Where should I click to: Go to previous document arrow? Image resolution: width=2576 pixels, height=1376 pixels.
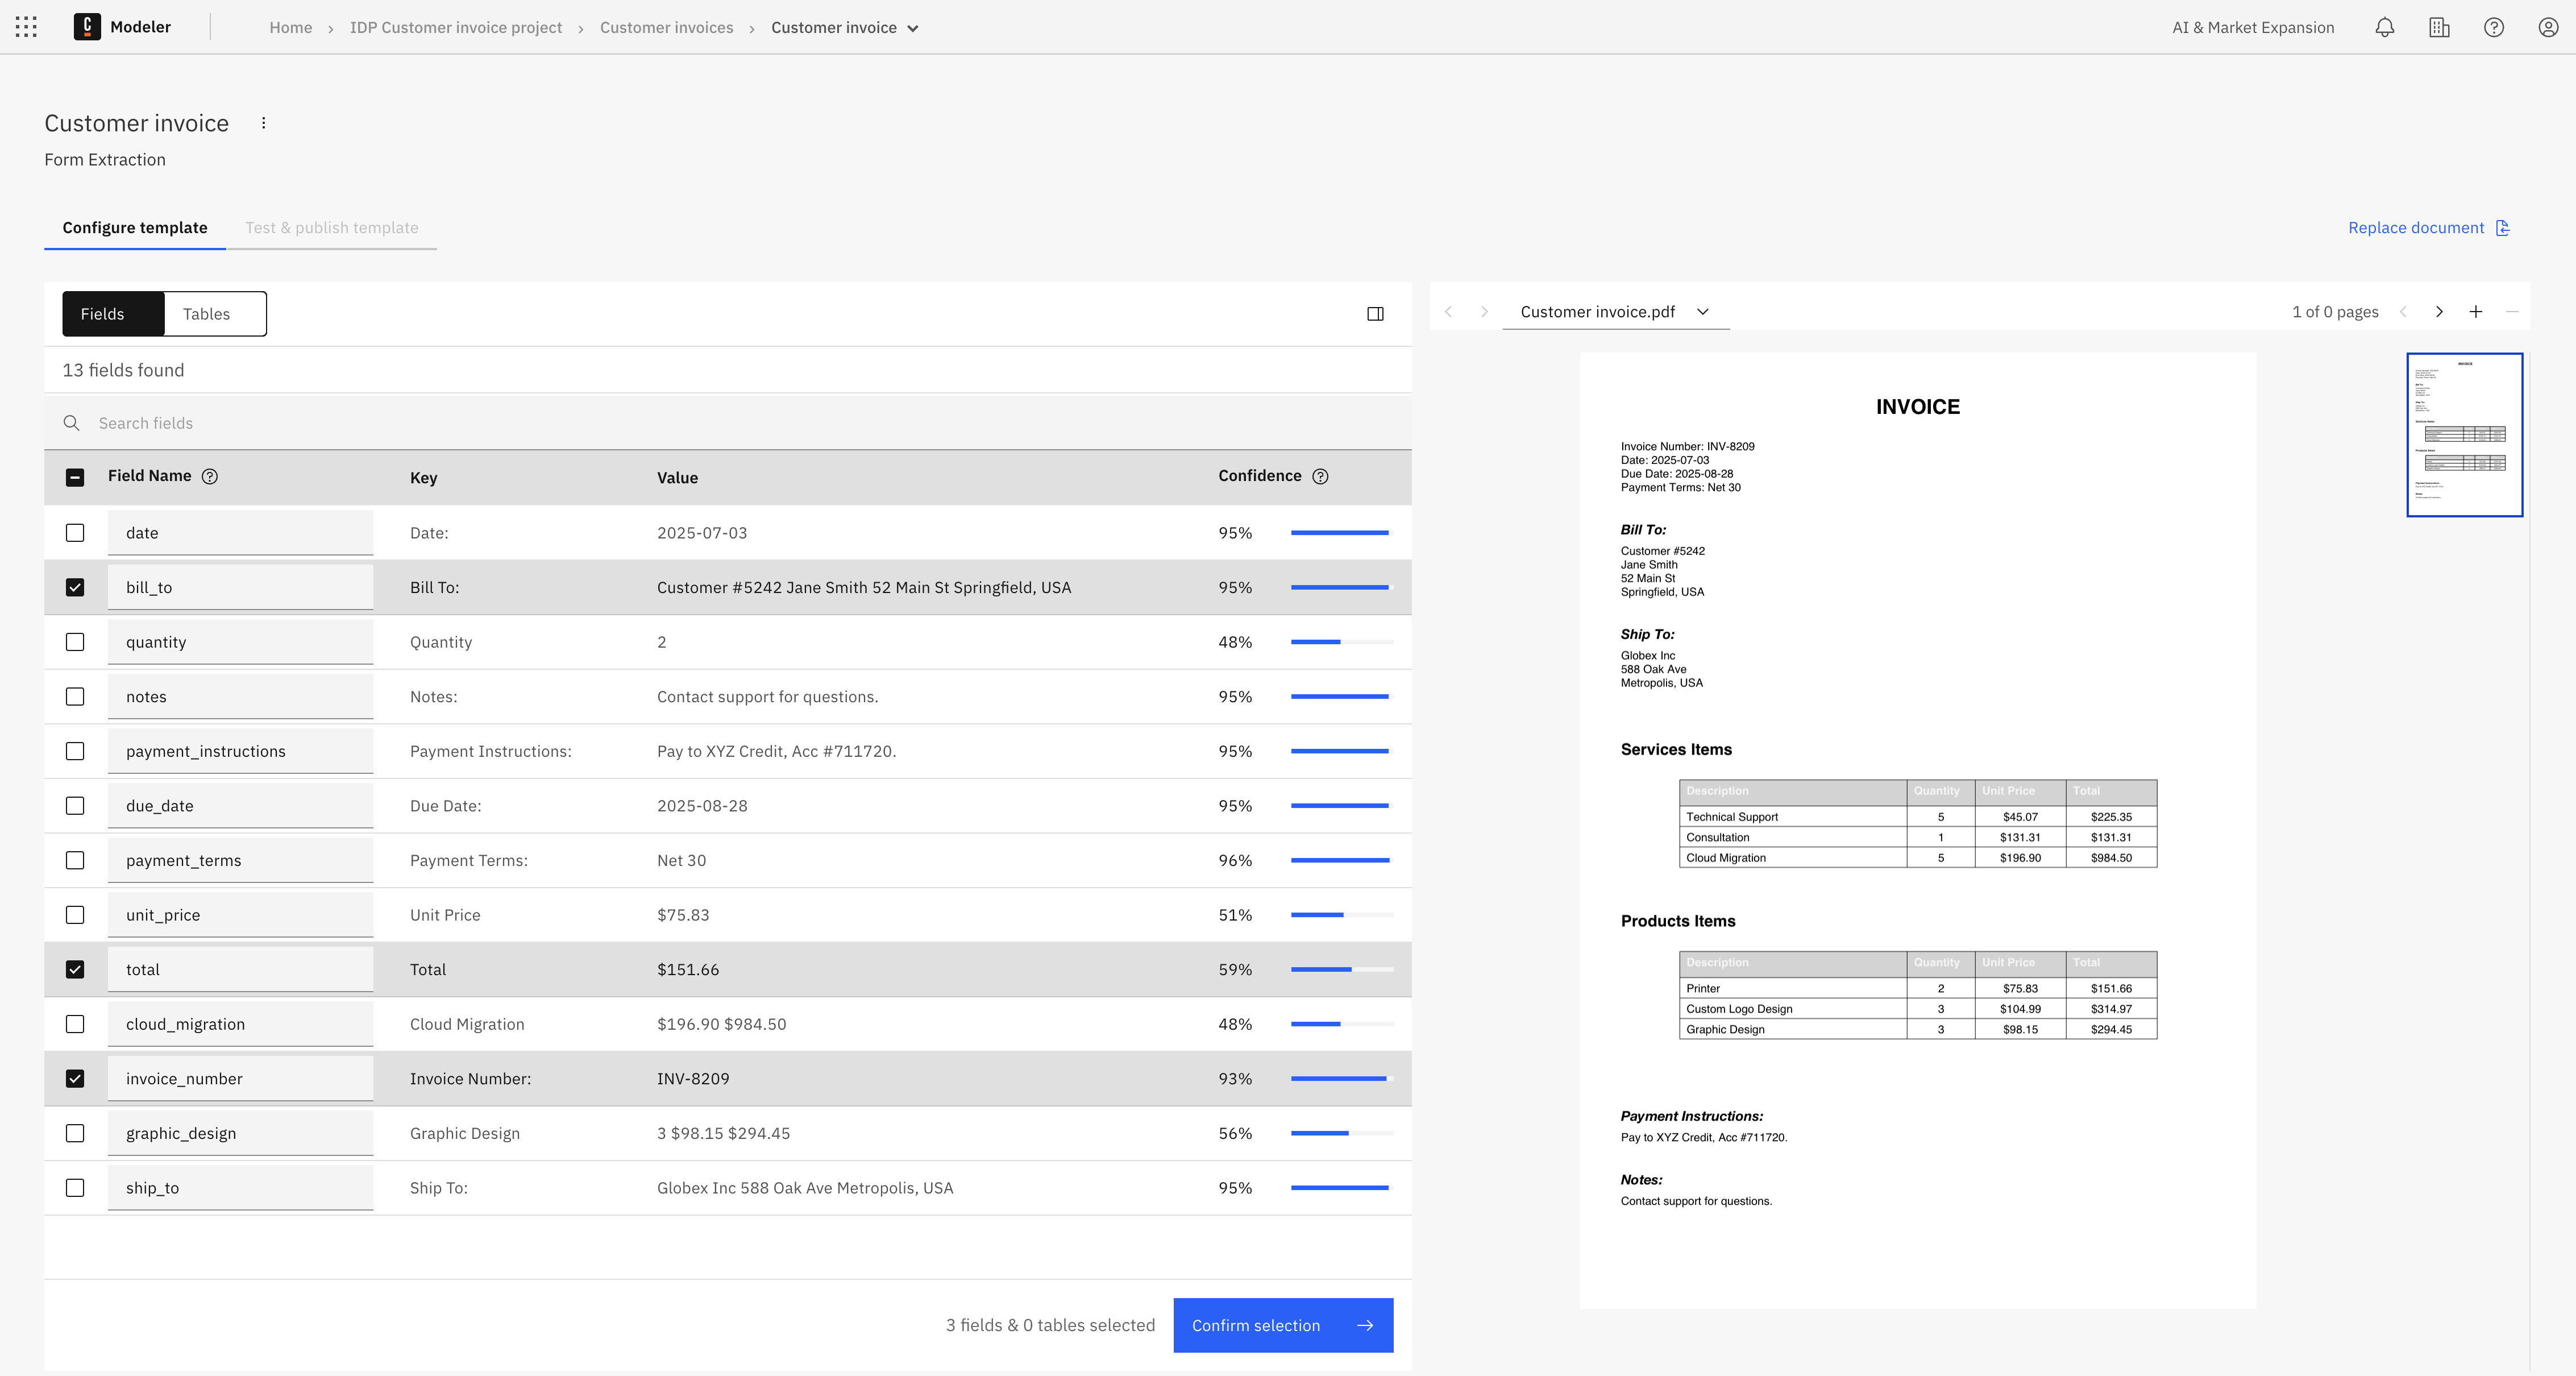coord(1448,312)
